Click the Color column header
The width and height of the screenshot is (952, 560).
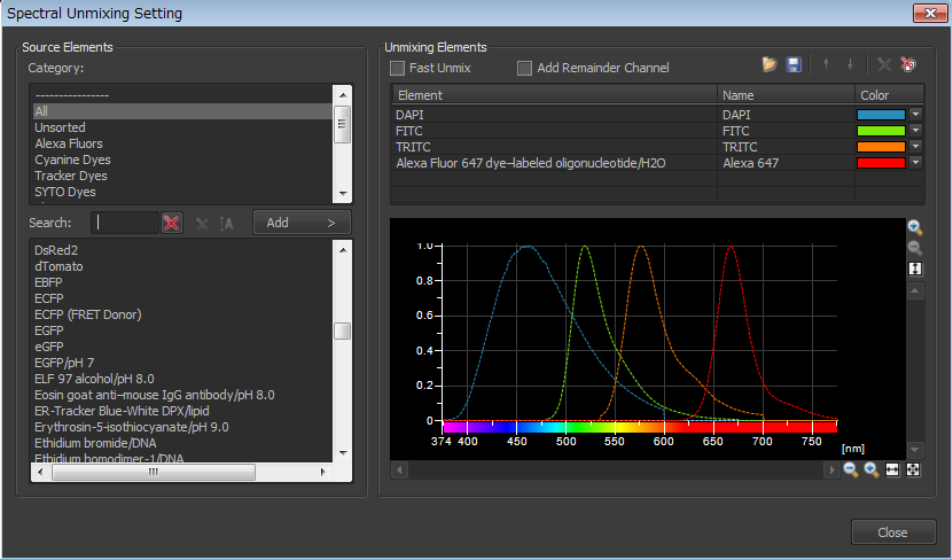[x=889, y=95]
